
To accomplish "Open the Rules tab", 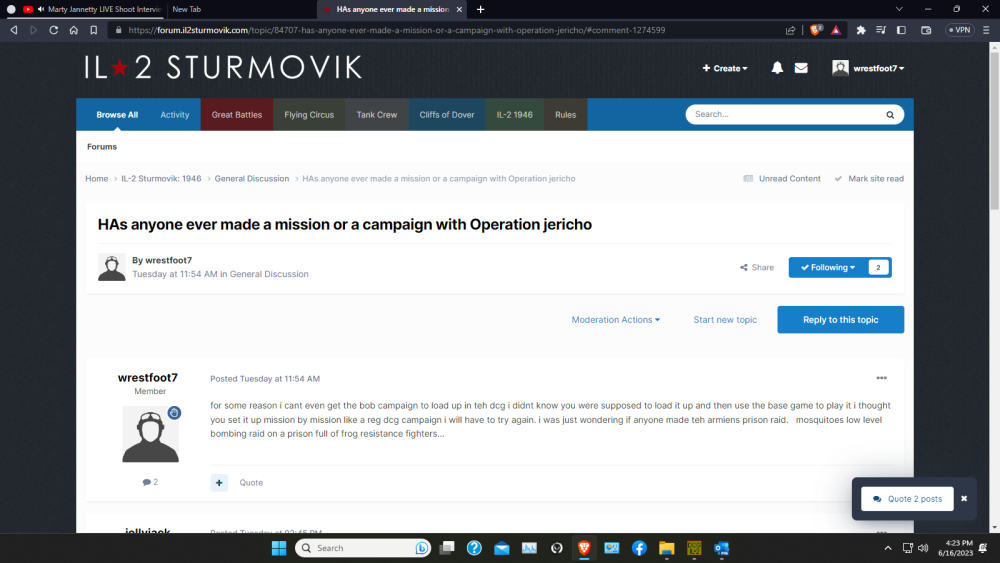I will (x=566, y=115).
